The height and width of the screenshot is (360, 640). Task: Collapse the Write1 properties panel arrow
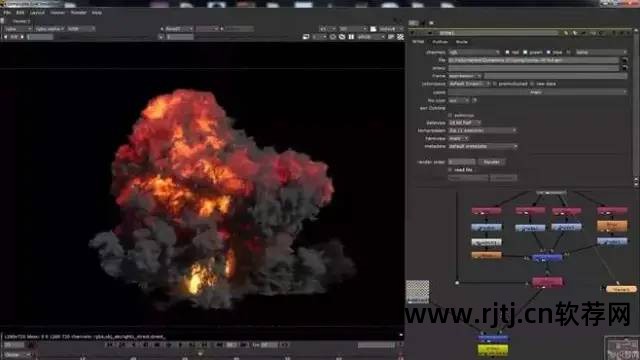pos(413,33)
